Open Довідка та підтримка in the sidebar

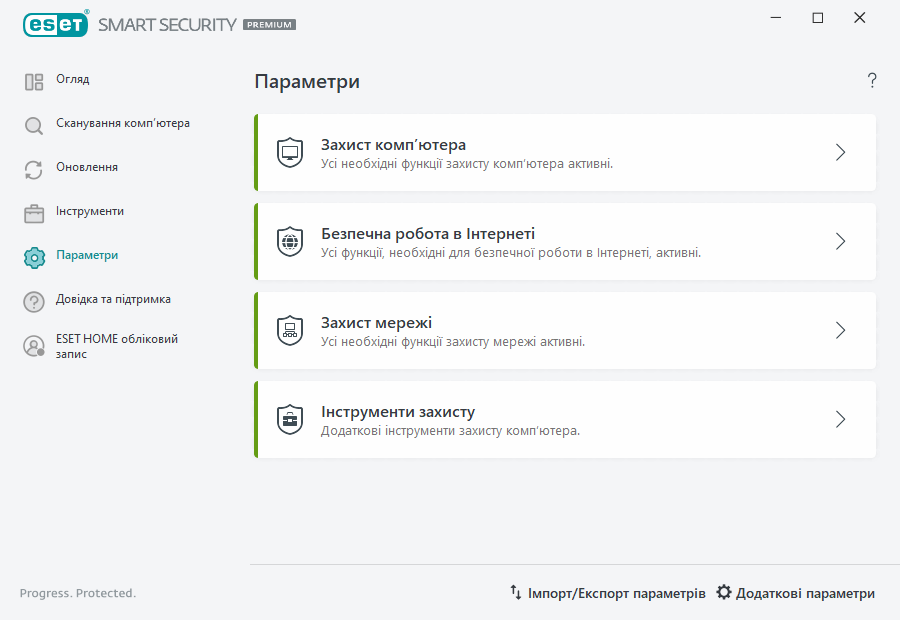pyautogui.click(x=114, y=299)
